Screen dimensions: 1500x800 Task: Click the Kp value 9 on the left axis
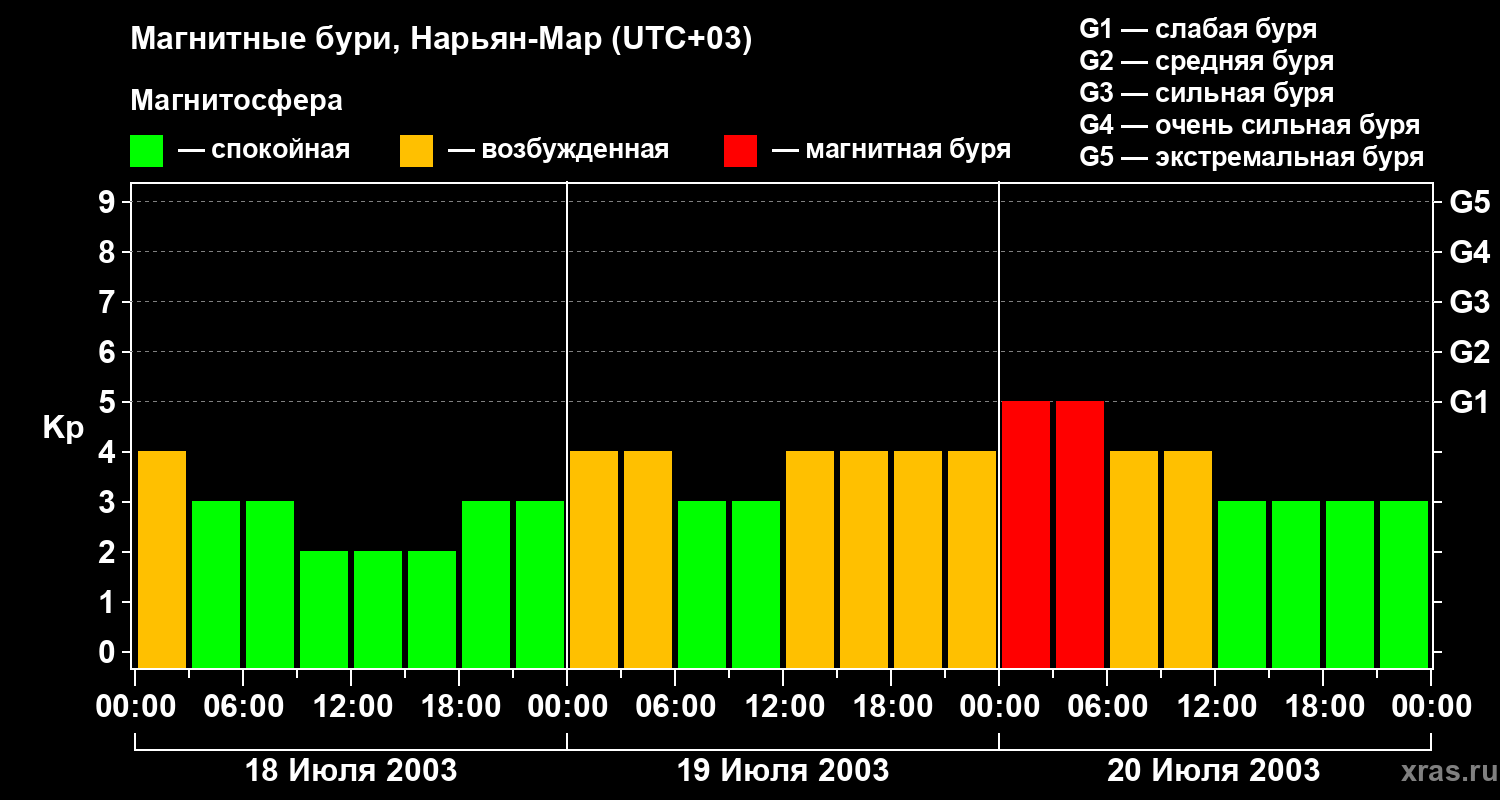point(109,202)
